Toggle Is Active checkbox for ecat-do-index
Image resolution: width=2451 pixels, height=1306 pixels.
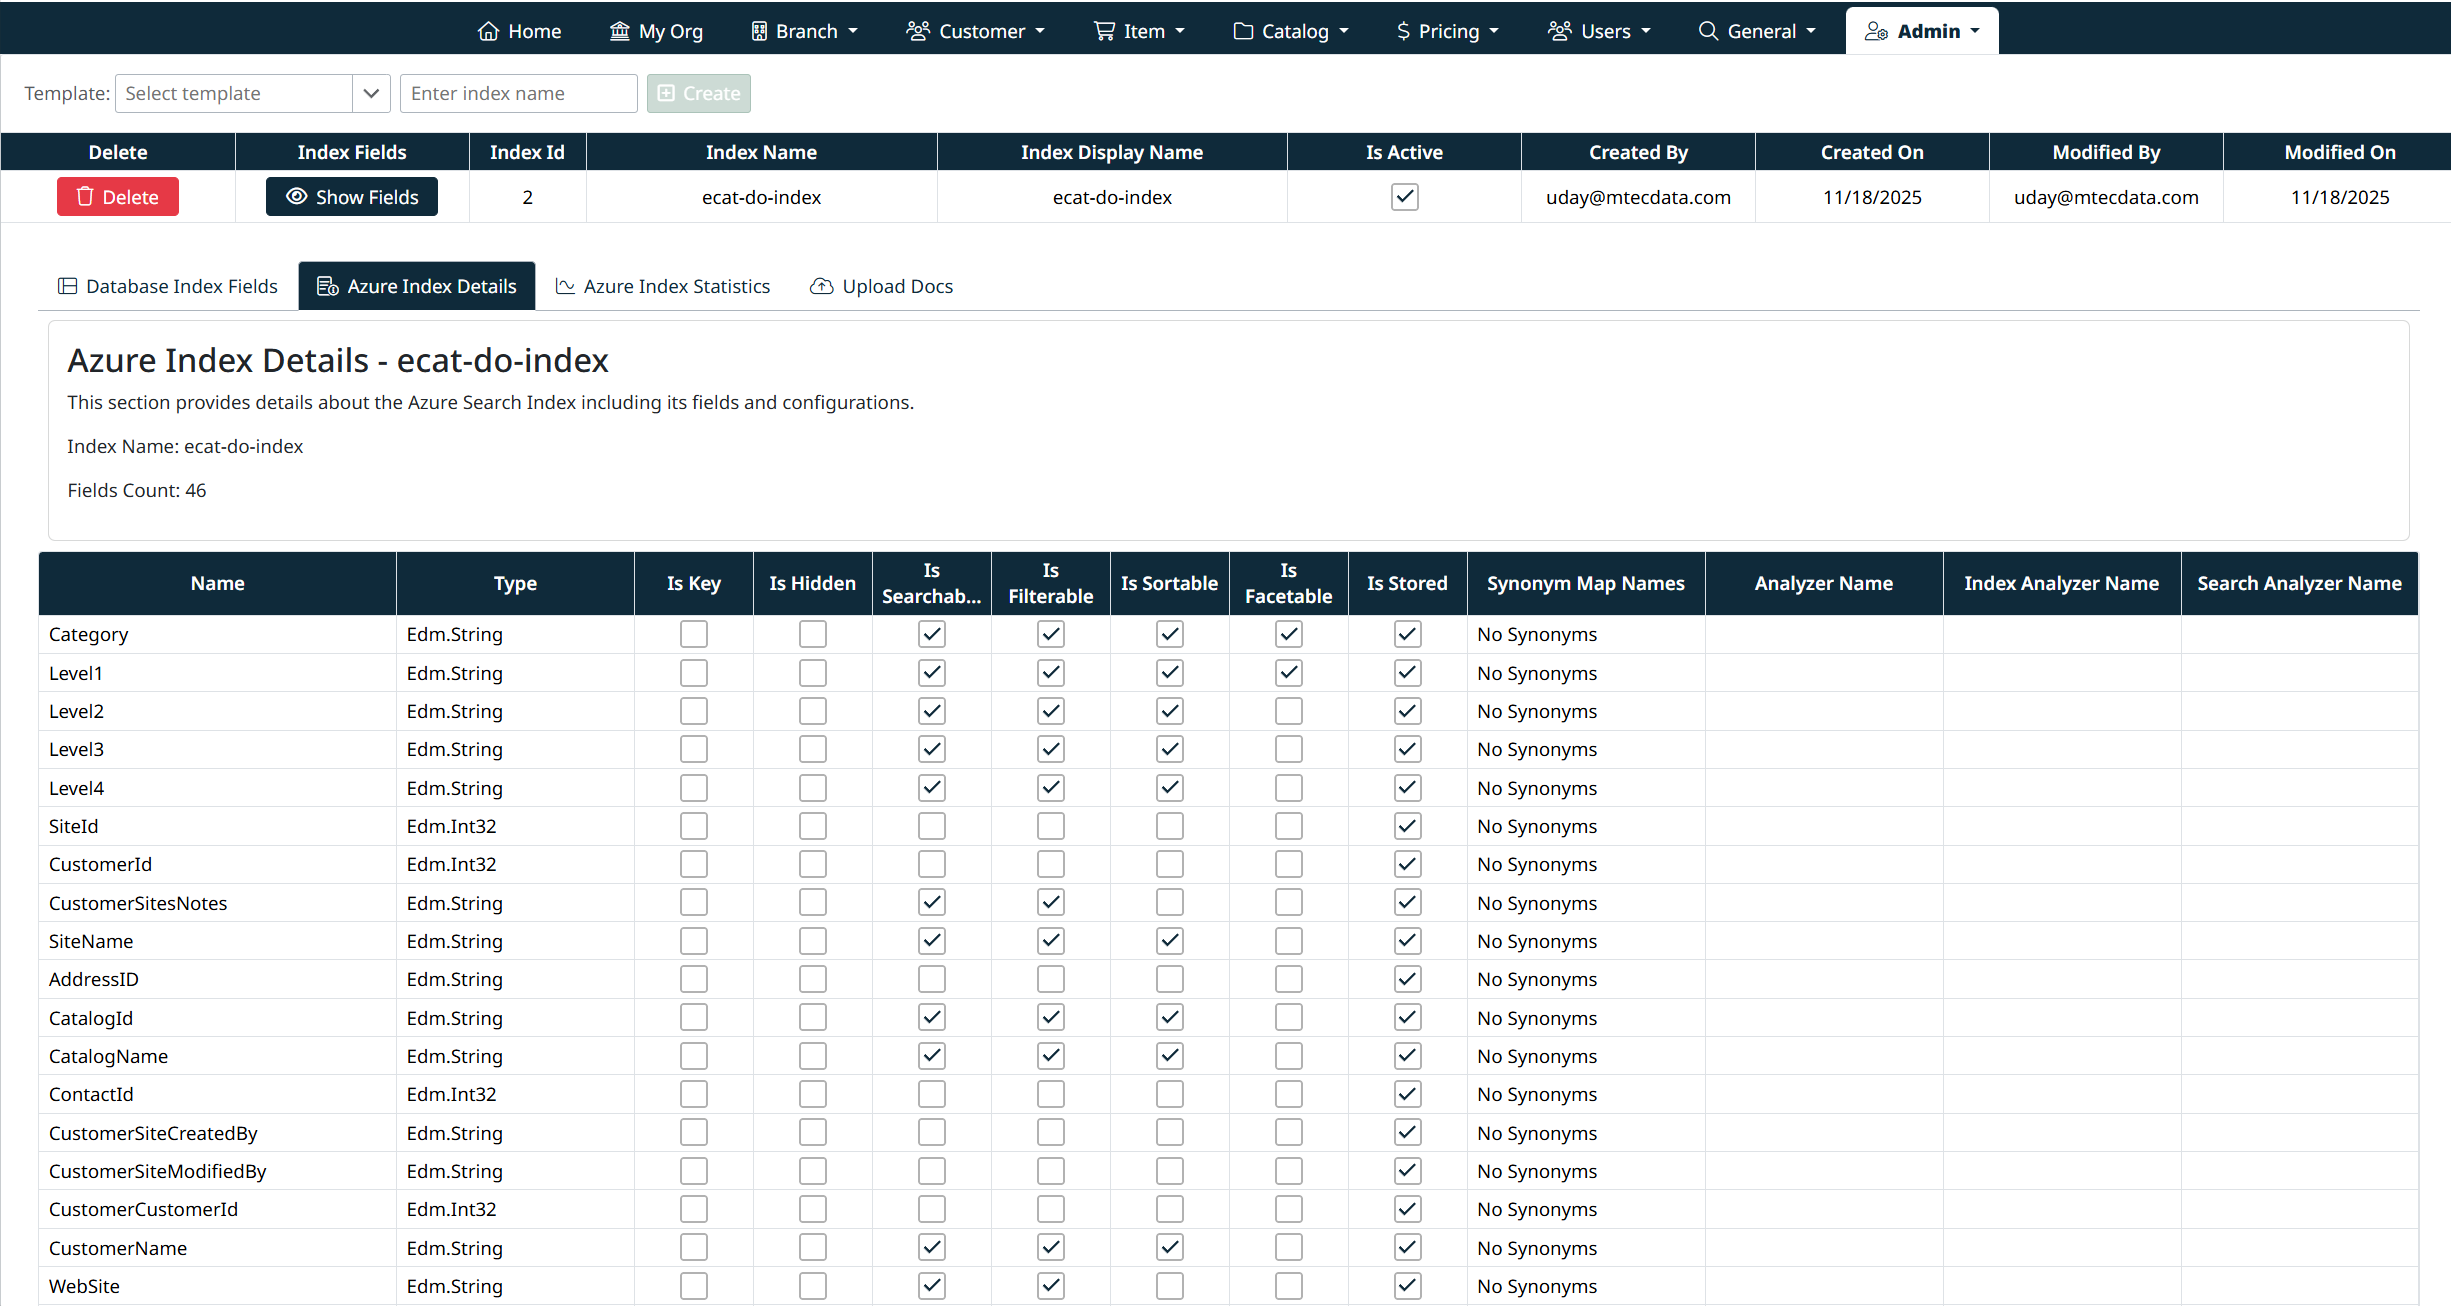(1404, 197)
